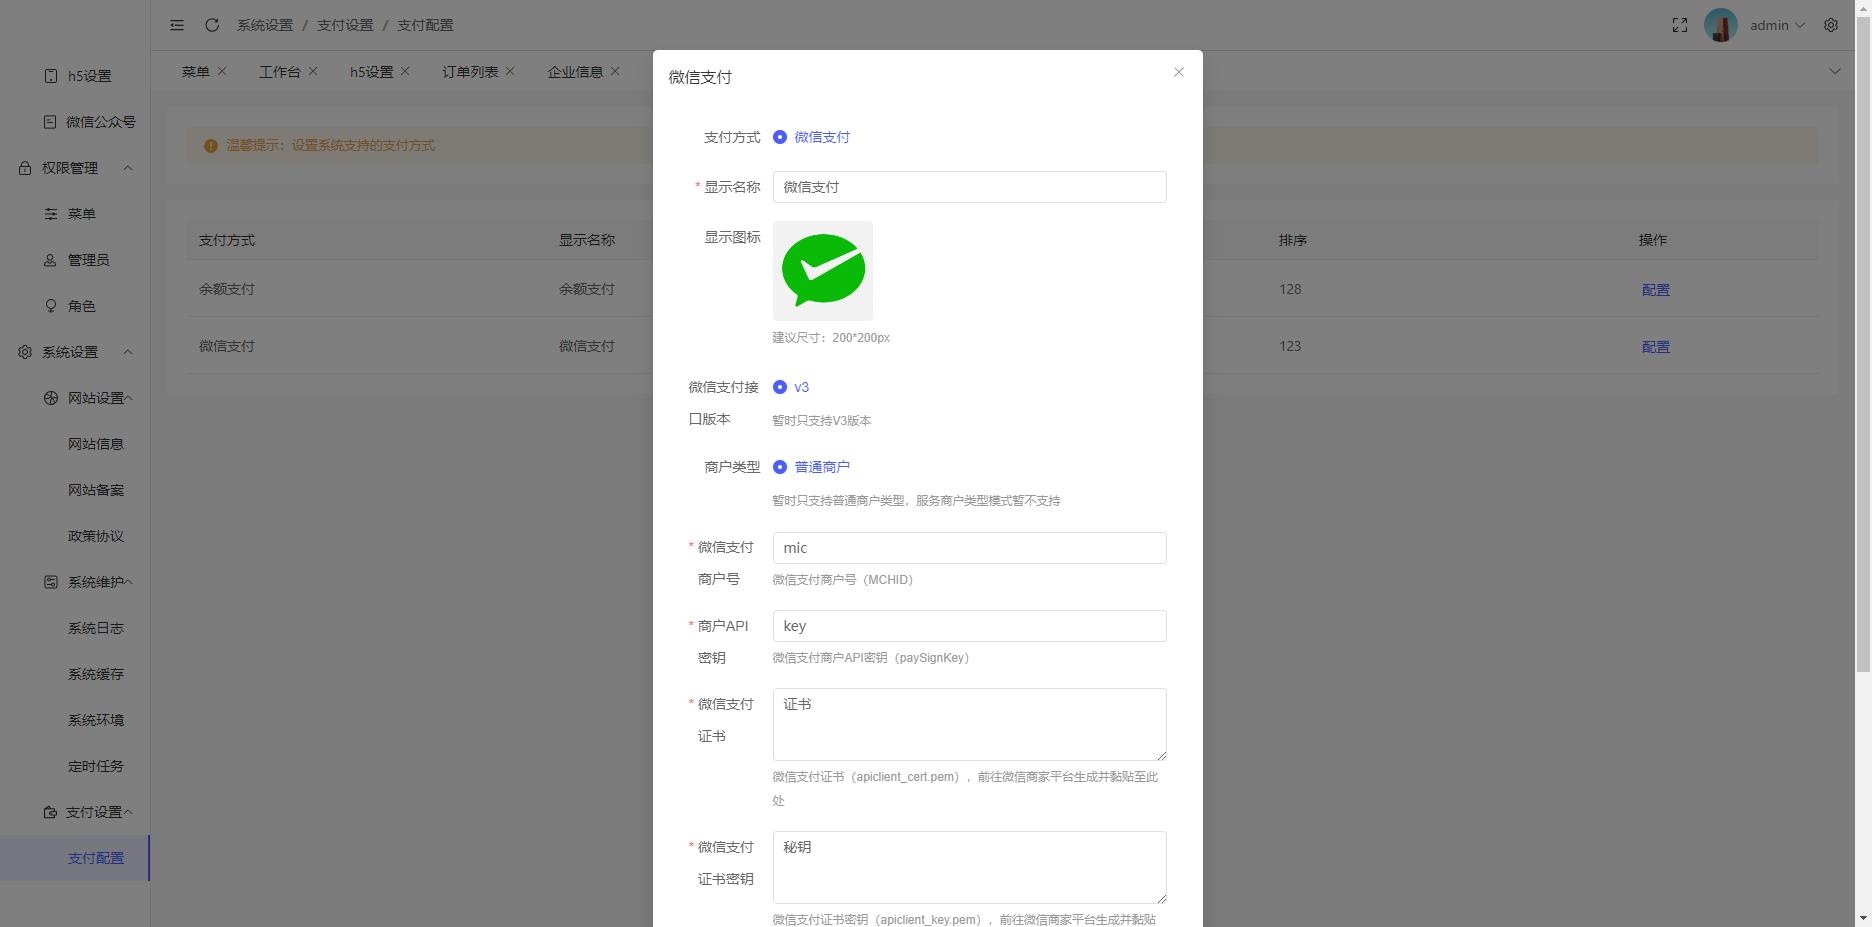1872x927 pixels.
Task: Toggle fullscreen mode icon
Action: tap(1680, 25)
